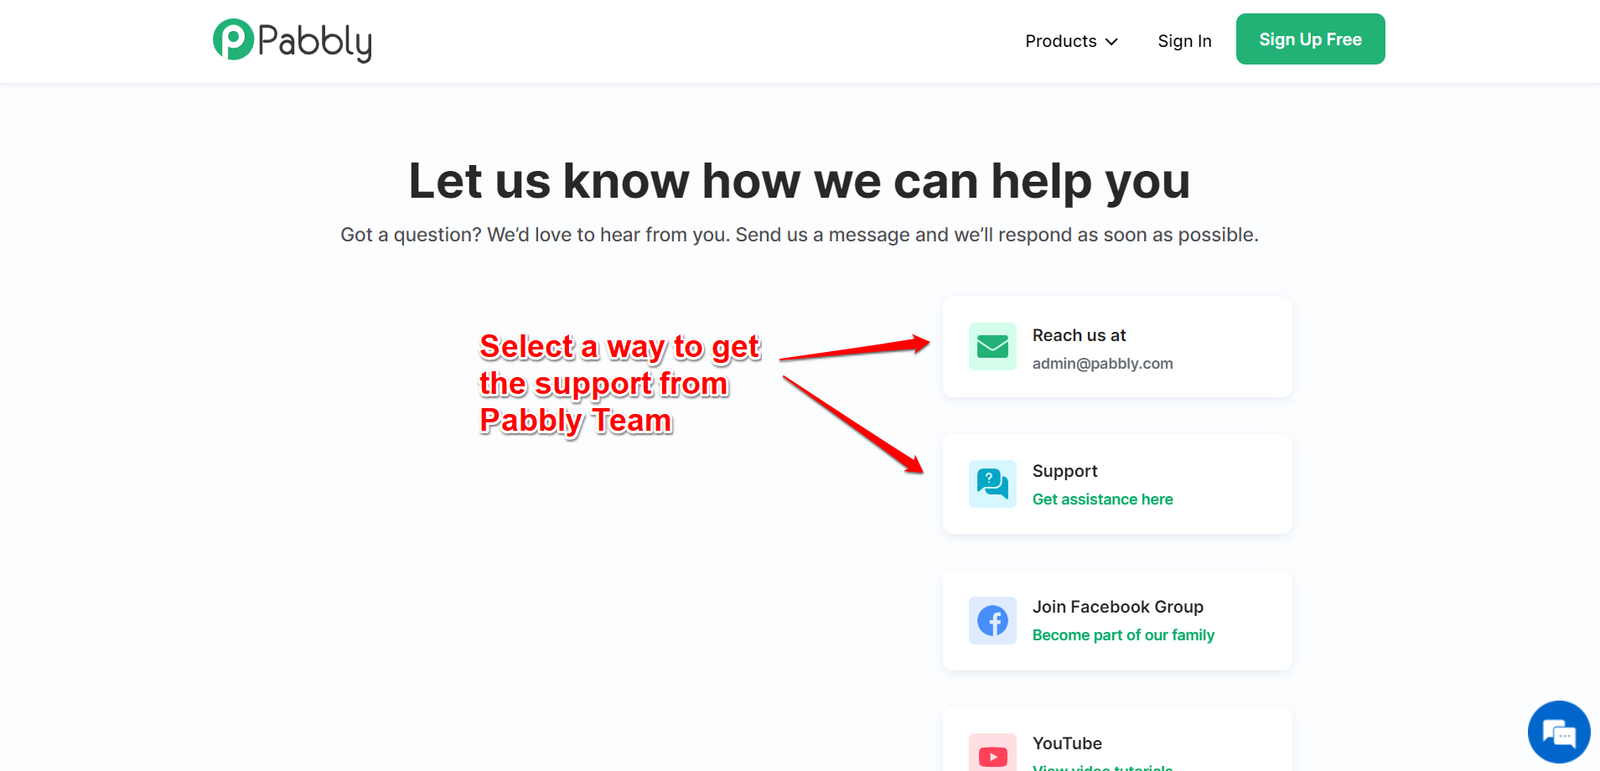The height and width of the screenshot is (771, 1600).
Task: Click the Facebook logo icon
Action: [992, 621]
